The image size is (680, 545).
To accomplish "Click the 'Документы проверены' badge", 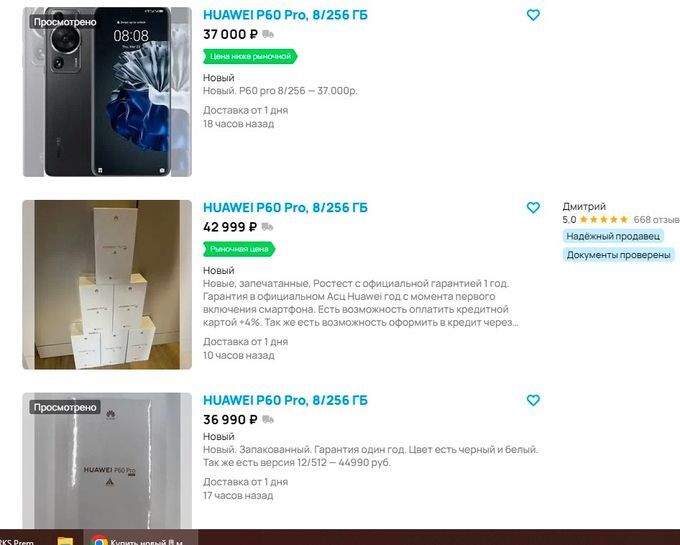I will pyautogui.click(x=618, y=255).
